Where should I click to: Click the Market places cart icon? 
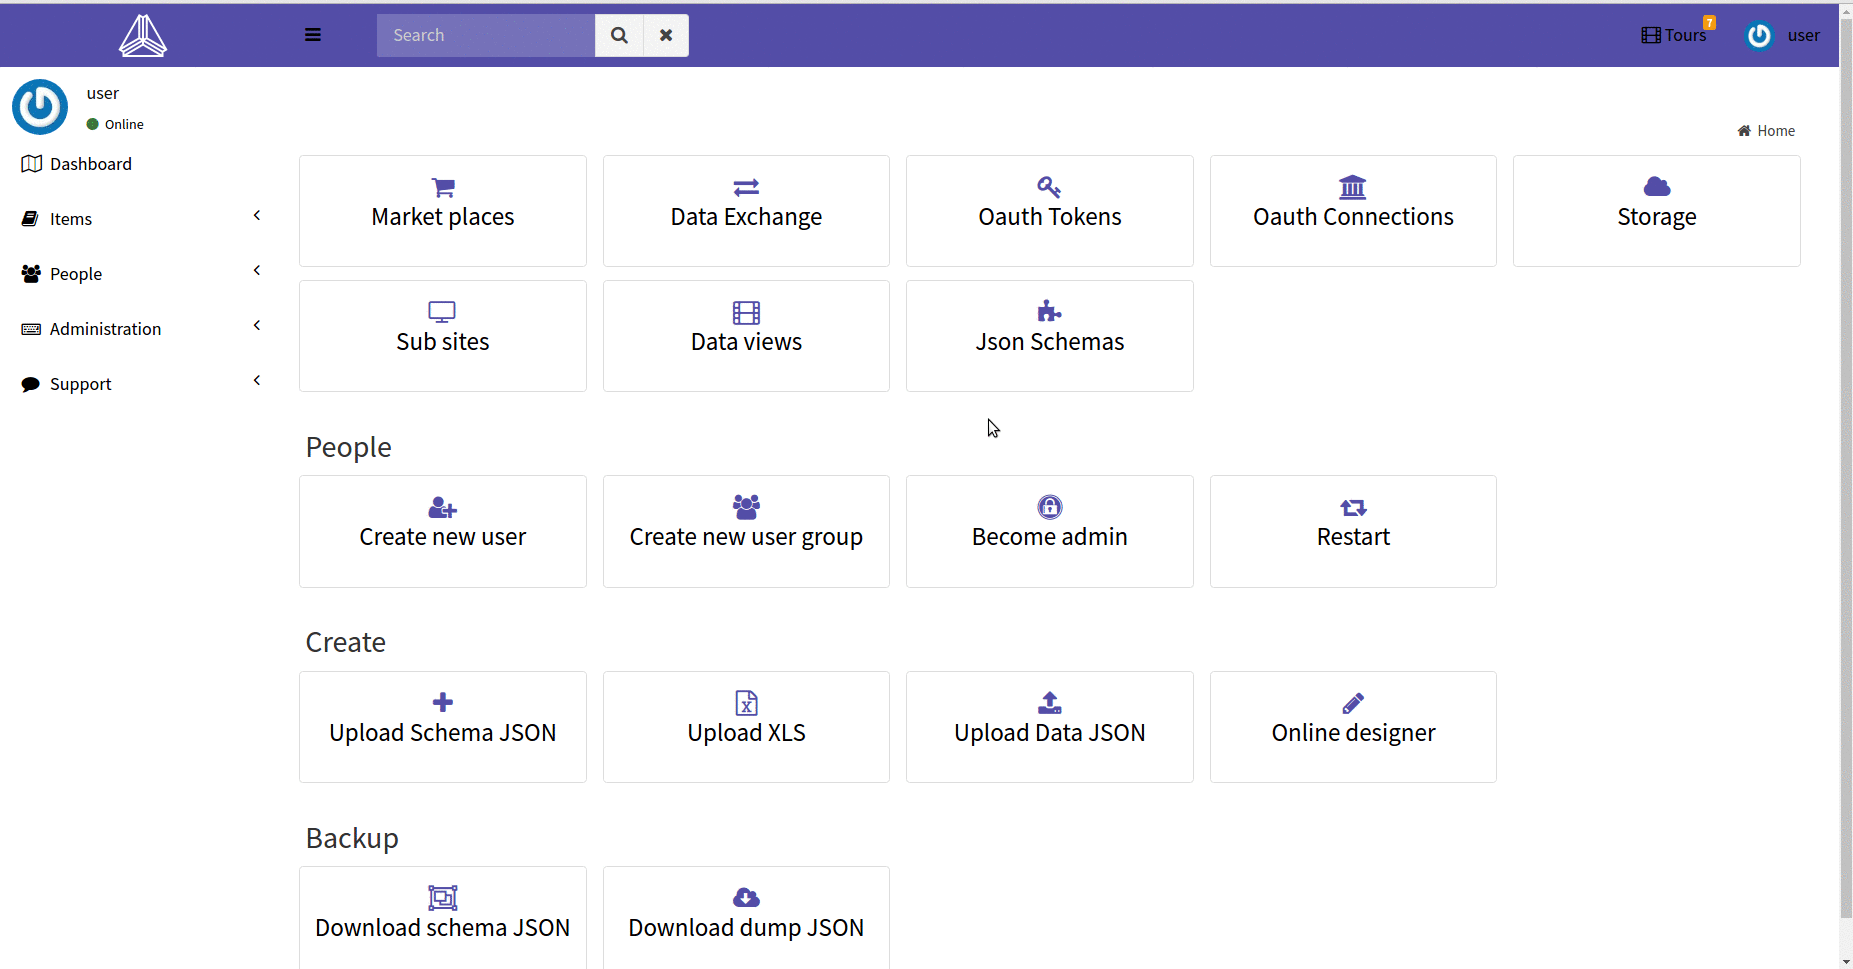click(x=443, y=187)
